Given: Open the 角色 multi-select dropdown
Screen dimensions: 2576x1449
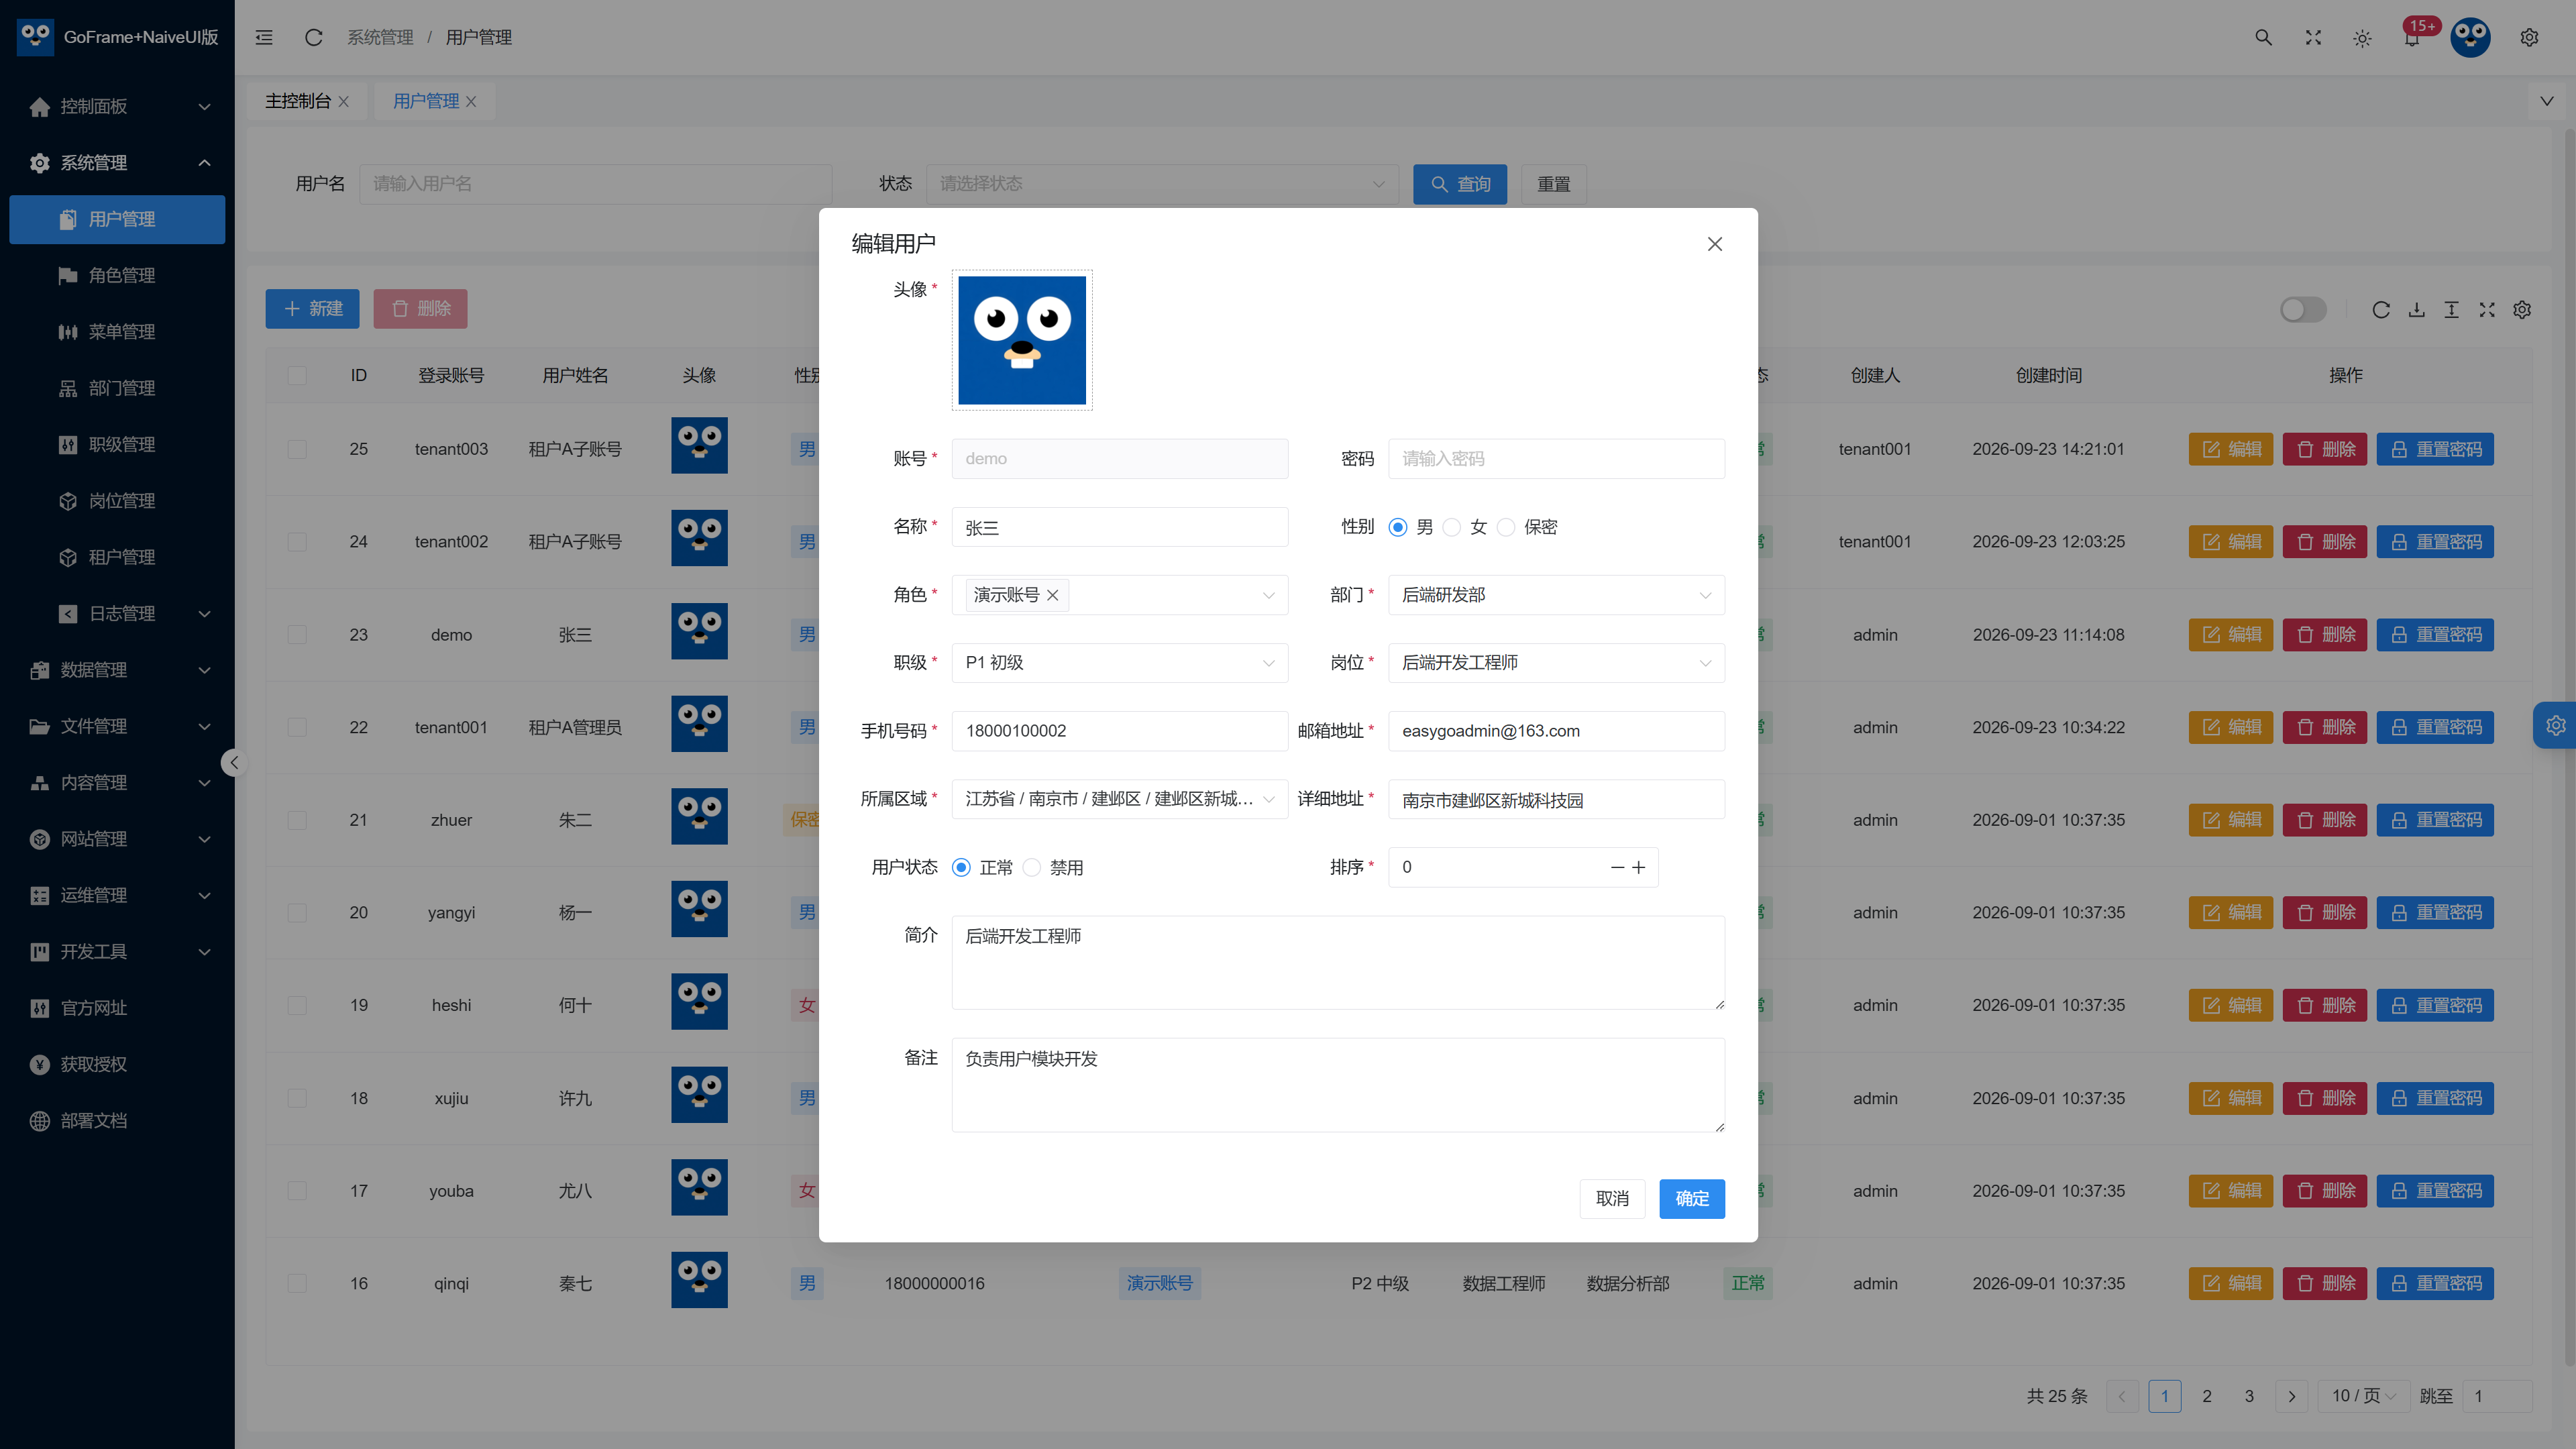Looking at the screenshot, I should click(1120, 595).
